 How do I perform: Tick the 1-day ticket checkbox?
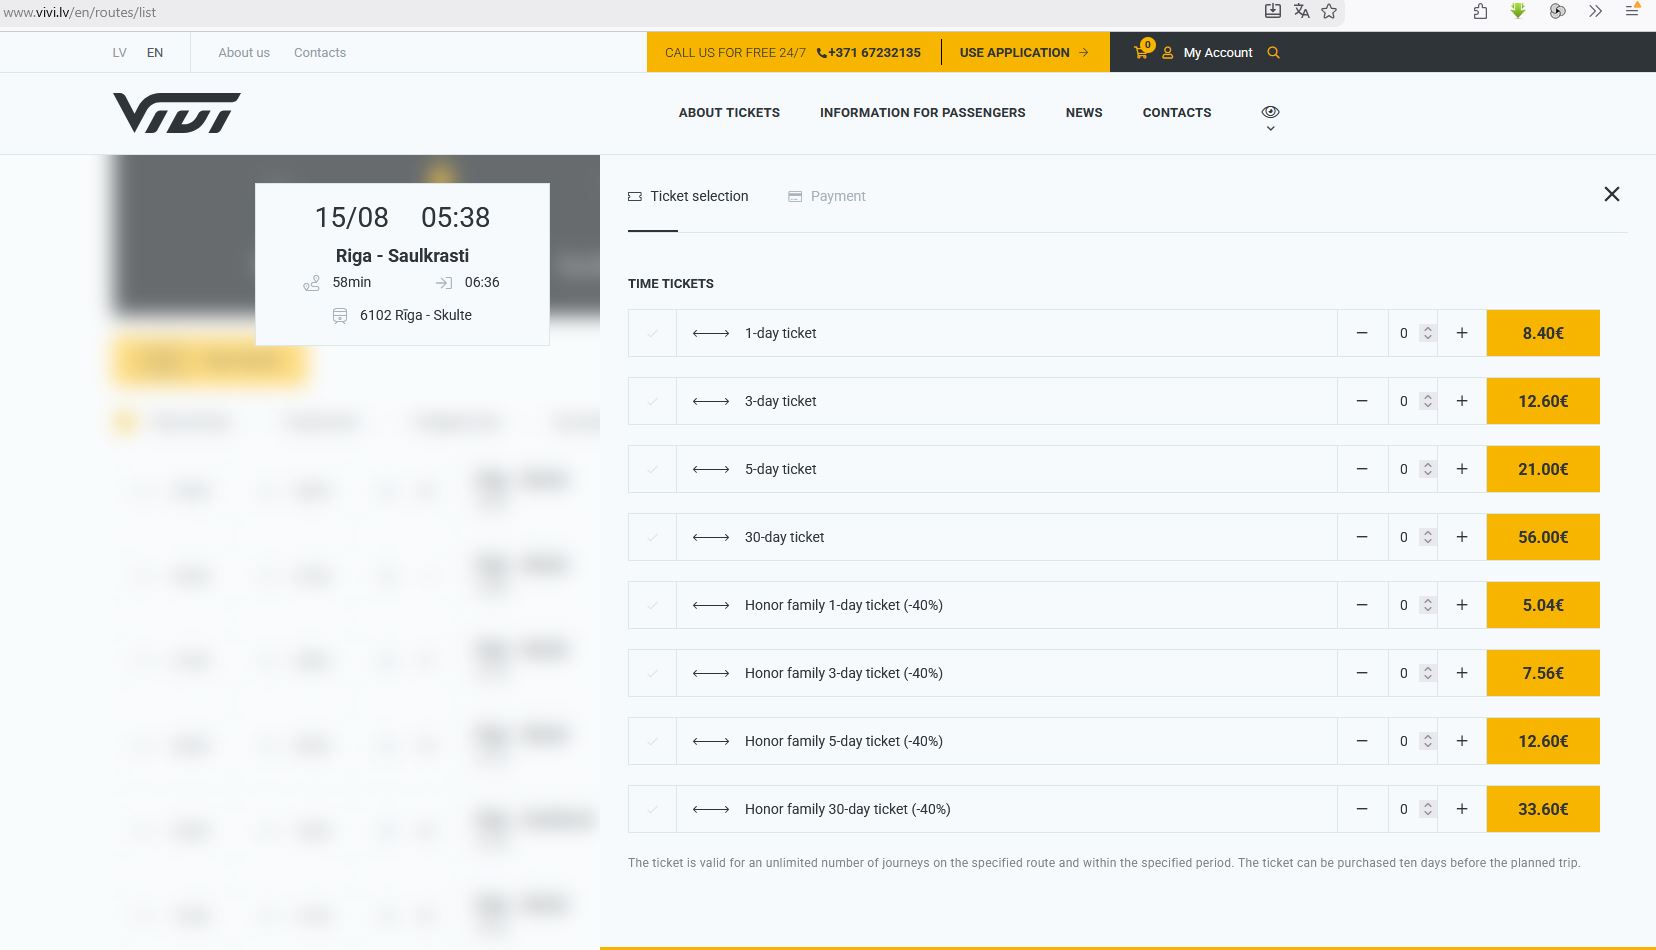coord(652,333)
